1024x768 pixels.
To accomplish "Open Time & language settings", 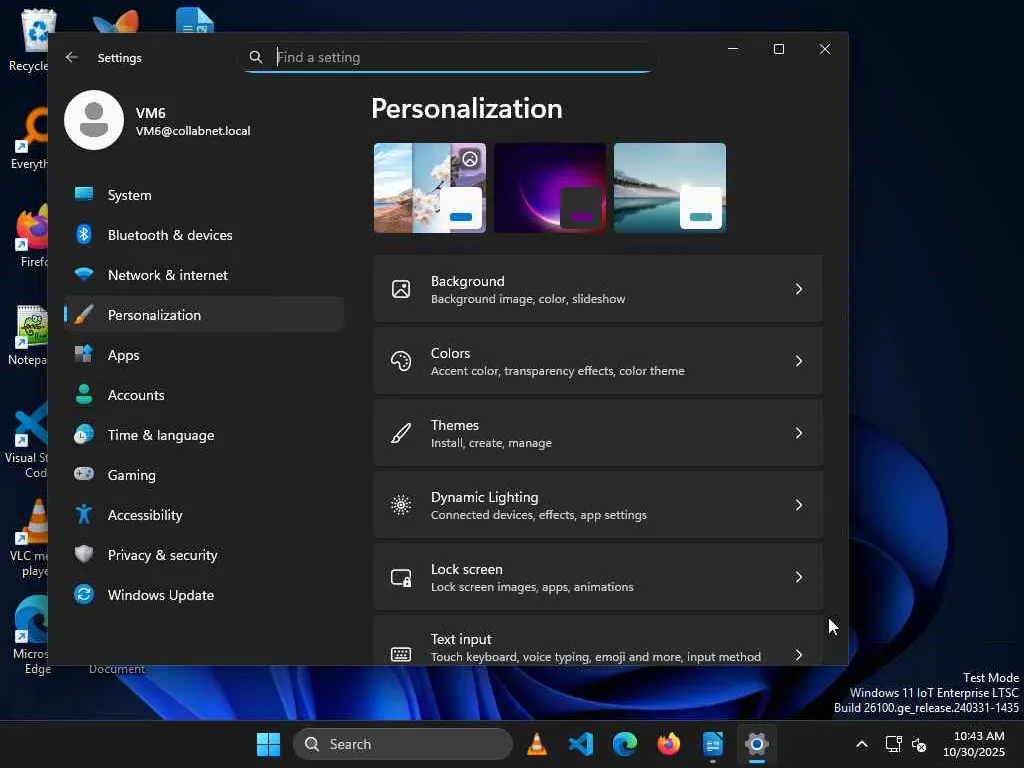I will tap(204, 434).
